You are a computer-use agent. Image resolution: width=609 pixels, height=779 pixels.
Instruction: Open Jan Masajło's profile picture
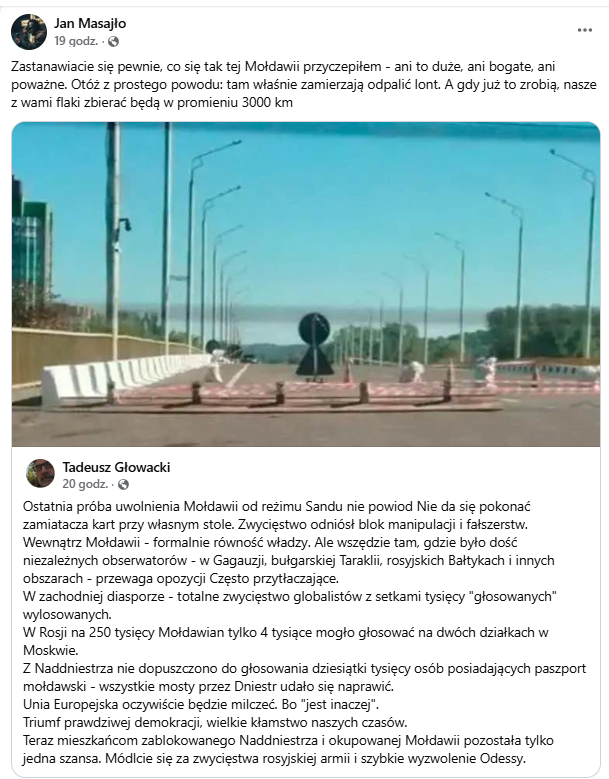[29, 32]
